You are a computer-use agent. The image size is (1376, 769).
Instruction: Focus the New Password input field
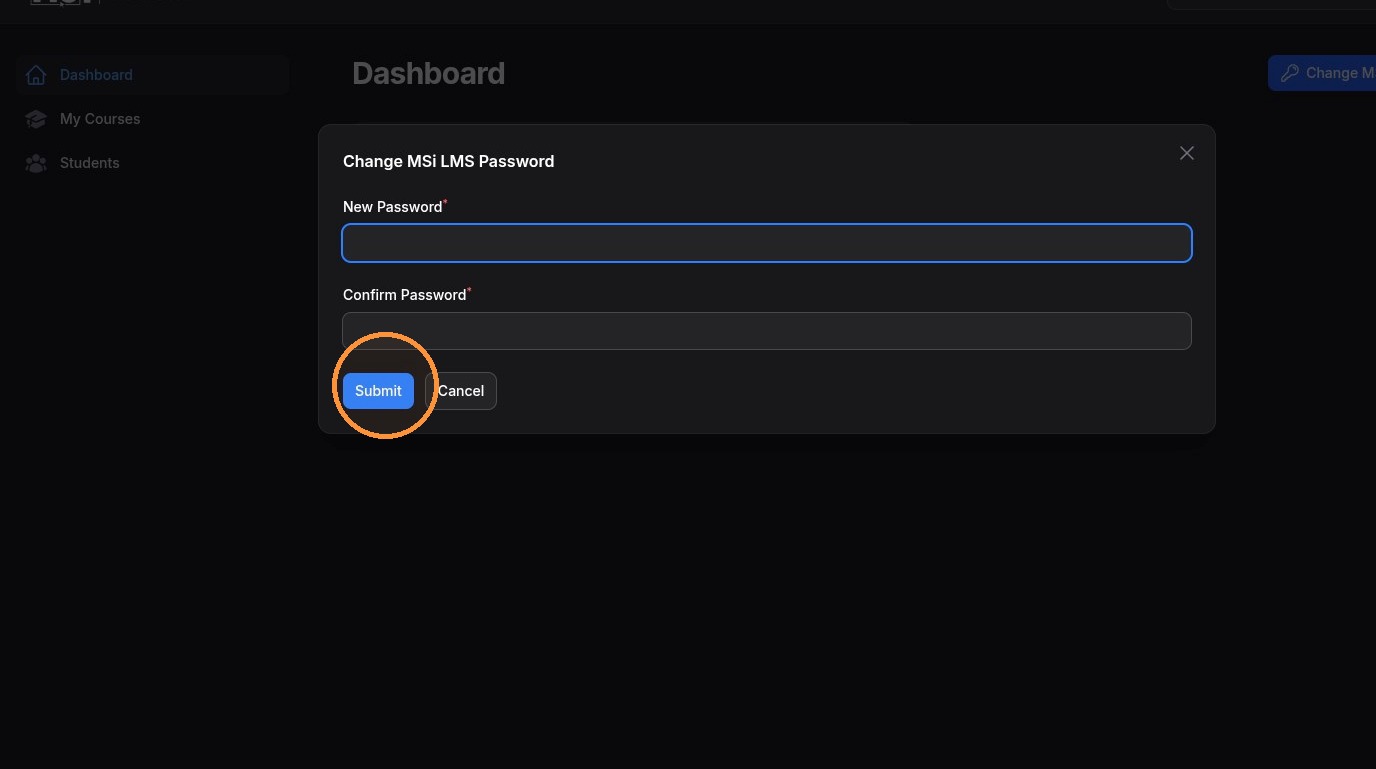coord(767,243)
